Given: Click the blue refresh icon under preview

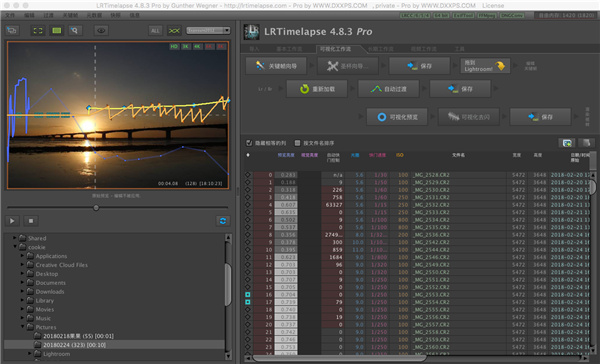Looking at the screenshot, I should click(x=223, y=221).
